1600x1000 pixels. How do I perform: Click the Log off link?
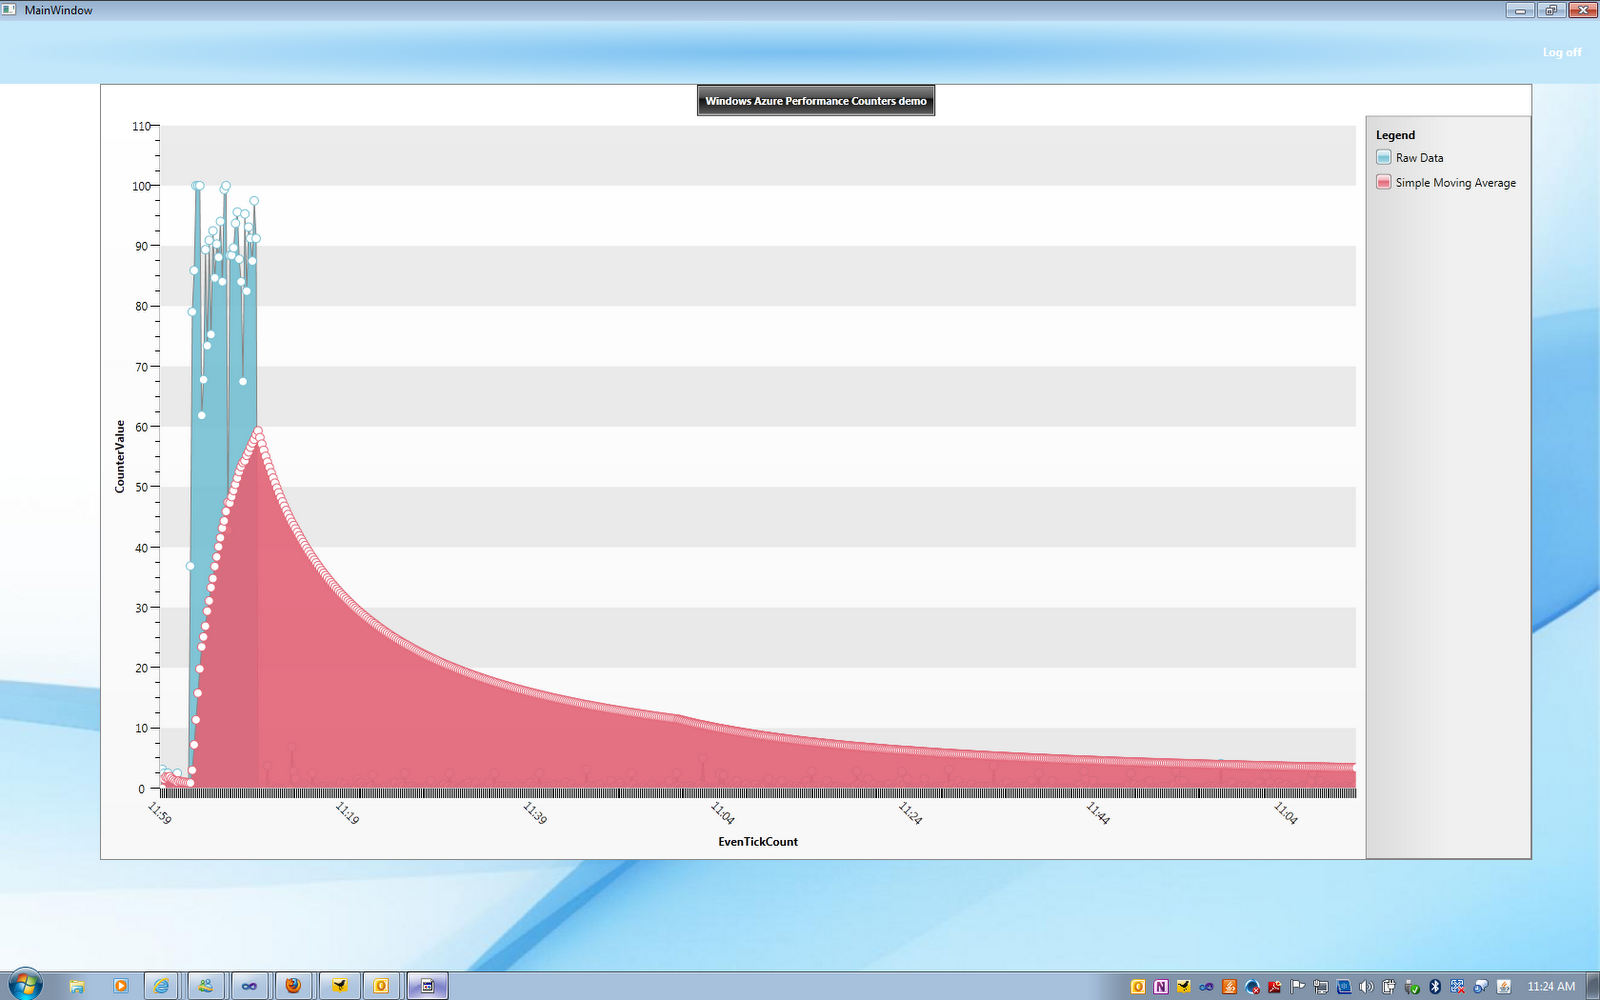1561,52
